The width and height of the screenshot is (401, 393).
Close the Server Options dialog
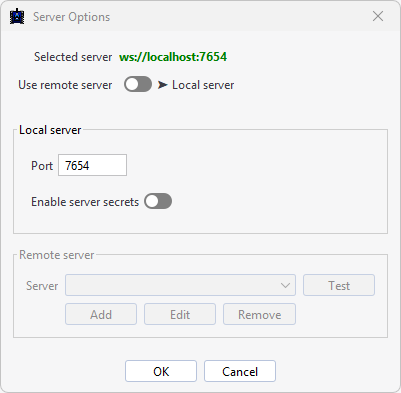tap(378, 16)
